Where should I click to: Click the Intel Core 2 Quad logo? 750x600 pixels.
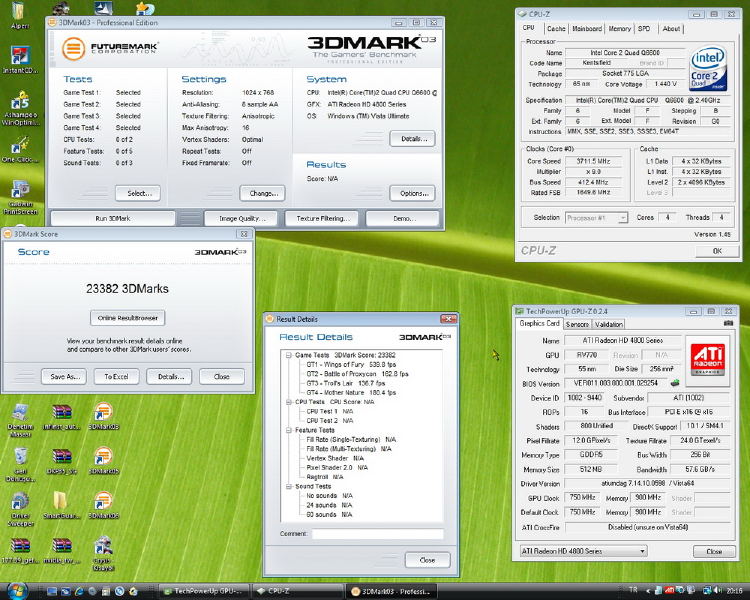tap(708, 68)
